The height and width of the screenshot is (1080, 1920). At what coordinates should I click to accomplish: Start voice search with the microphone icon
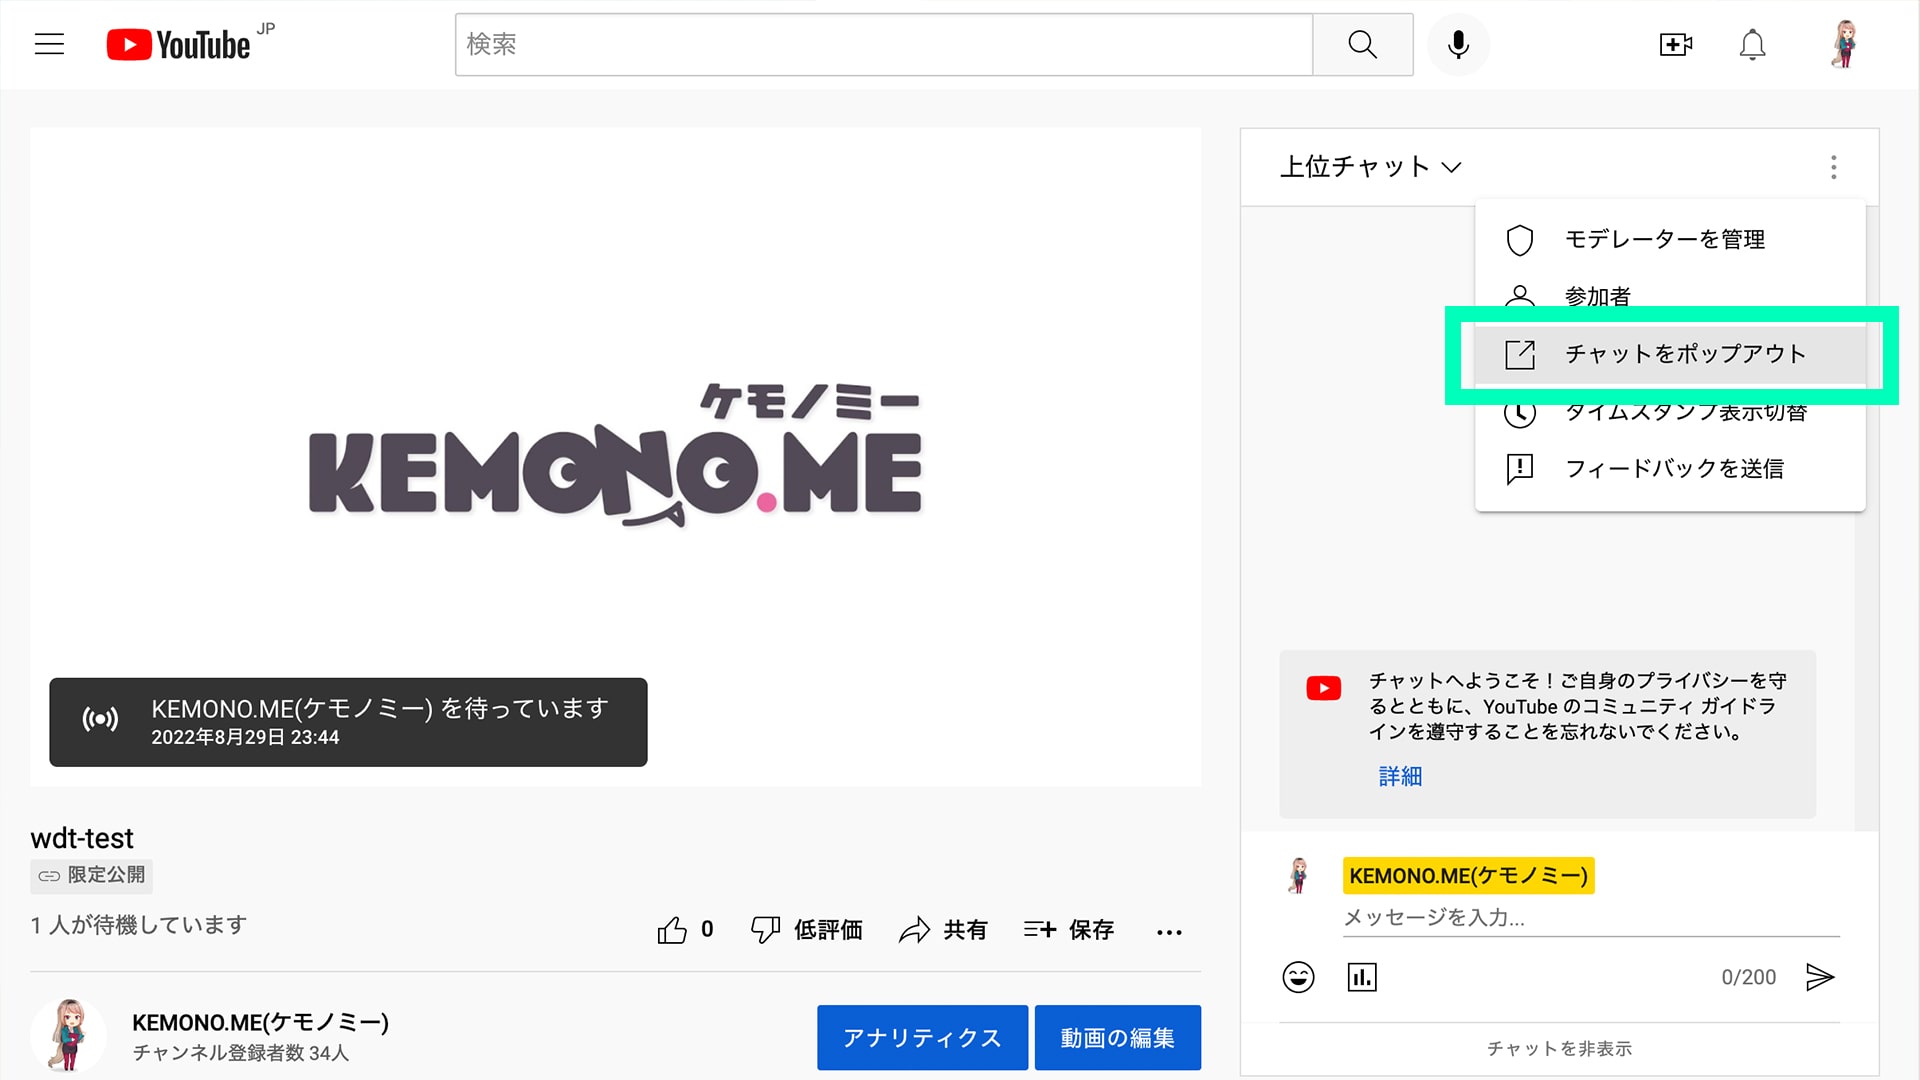pos(1458,44)
